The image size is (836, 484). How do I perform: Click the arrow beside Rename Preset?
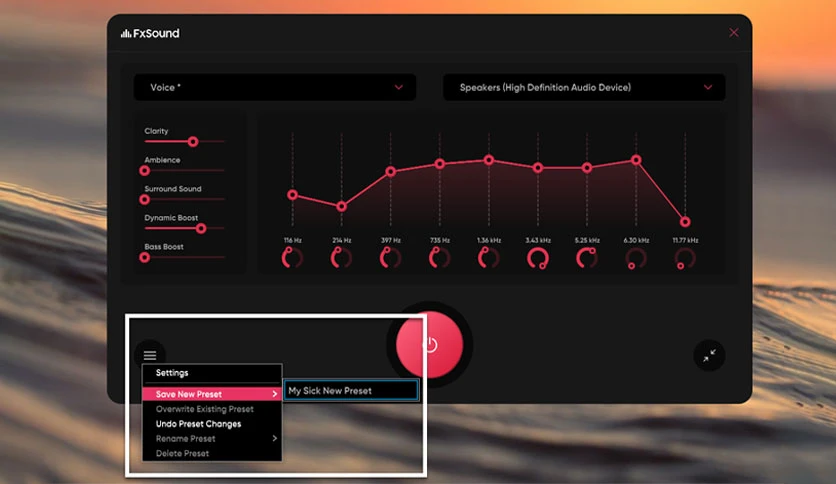275,438
